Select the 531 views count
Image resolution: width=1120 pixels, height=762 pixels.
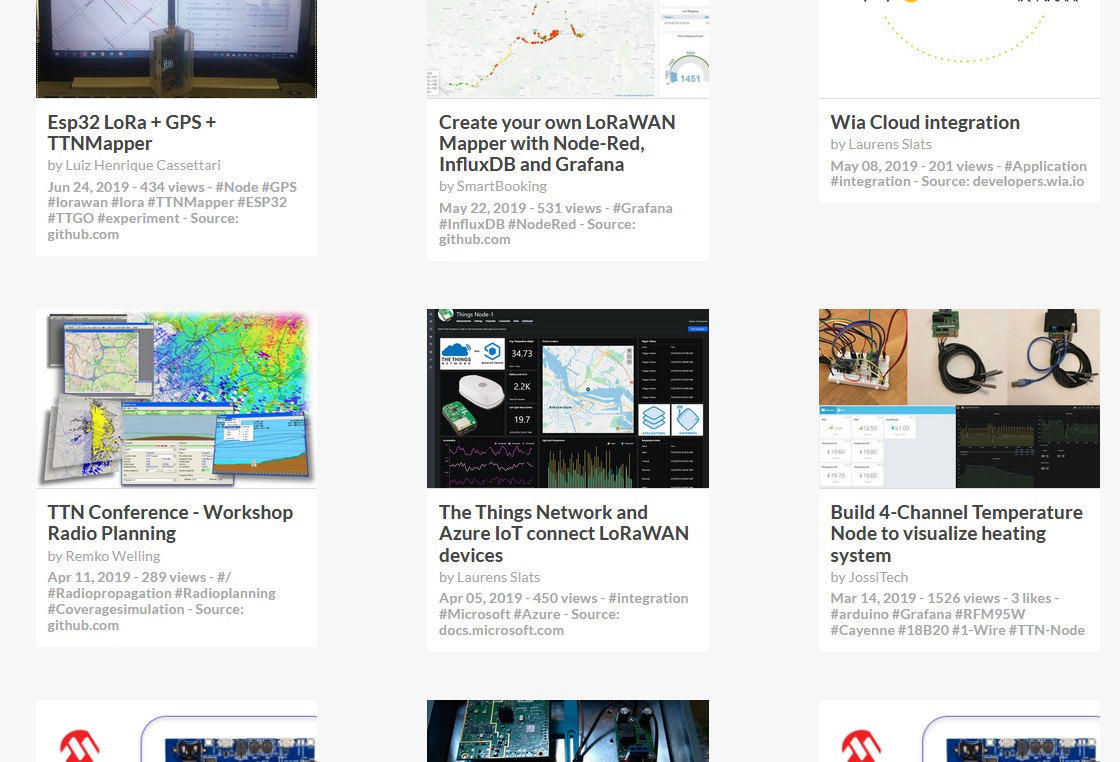coord(569,208)
